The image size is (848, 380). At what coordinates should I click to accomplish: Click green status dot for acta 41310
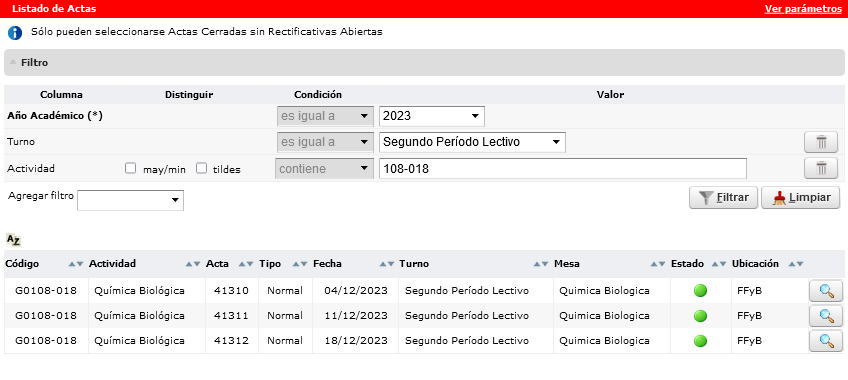click(700, 291)
